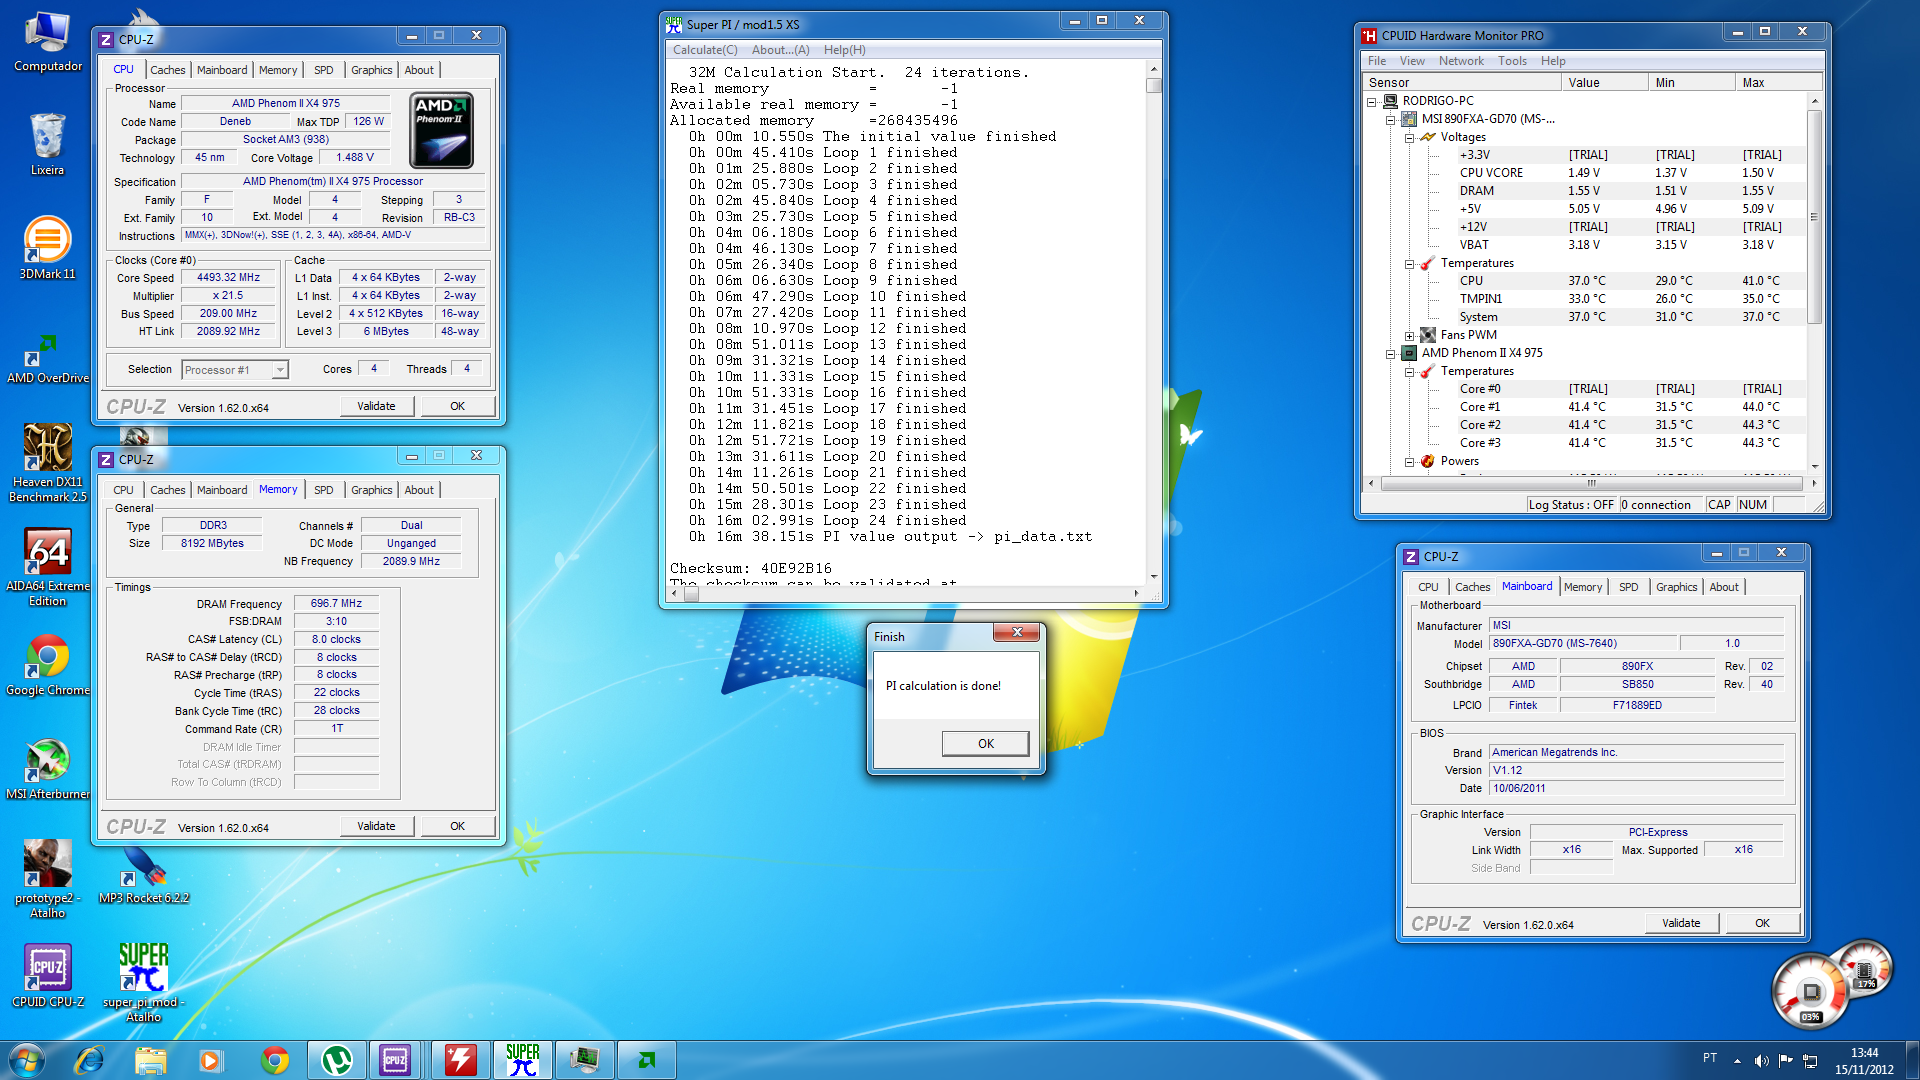Open the Lixeira recycle bin icon
Screen dimensions: 1920x1080
point(47,144)
